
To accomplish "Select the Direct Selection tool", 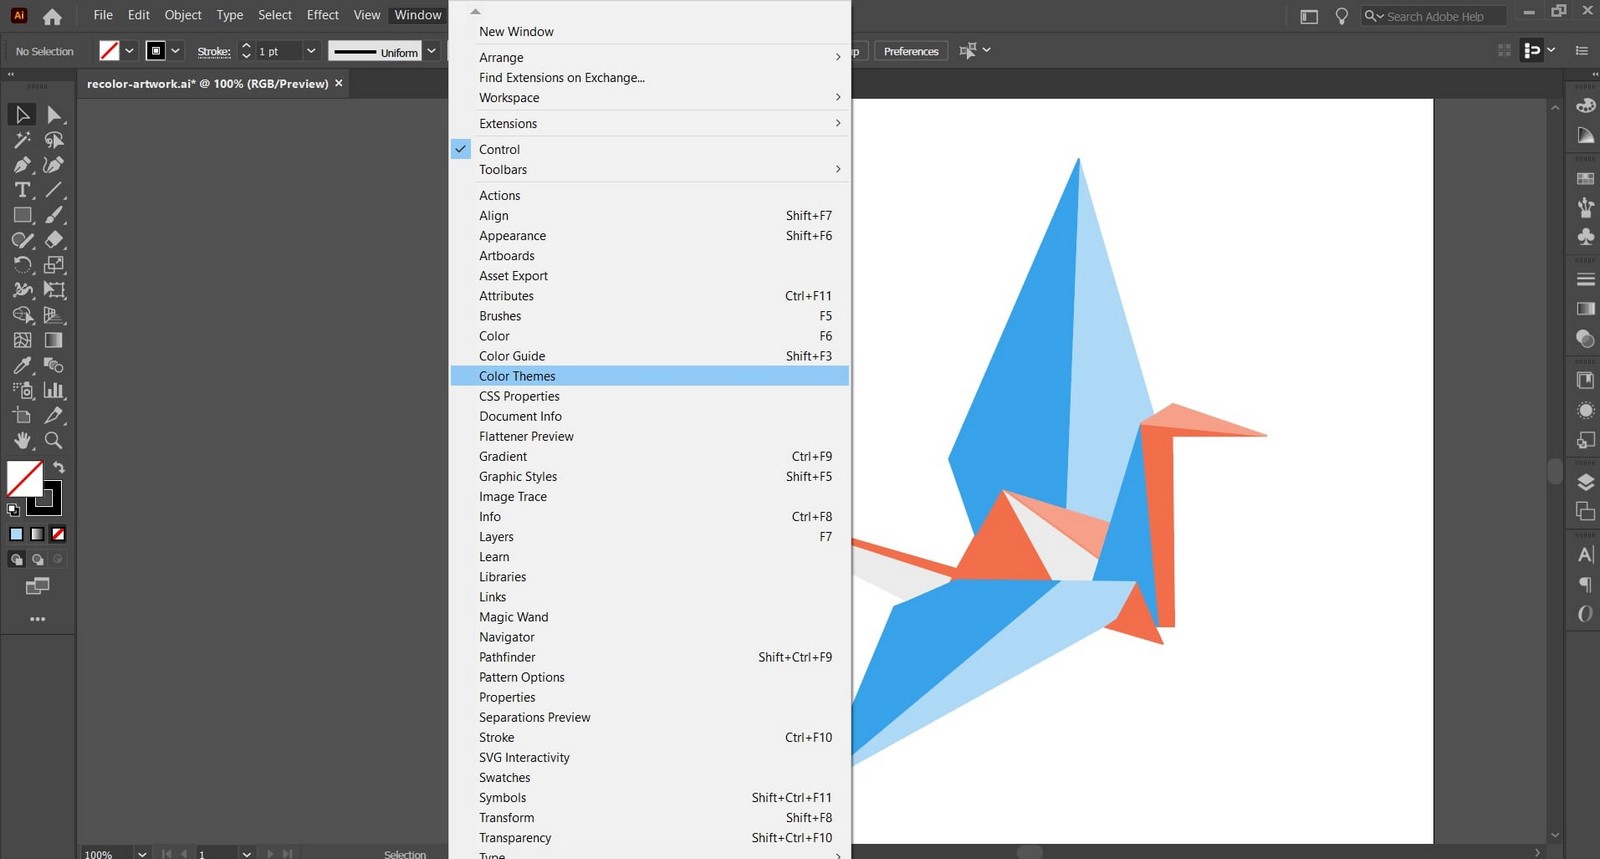I will pyautogui.click(x=54, y=115).
